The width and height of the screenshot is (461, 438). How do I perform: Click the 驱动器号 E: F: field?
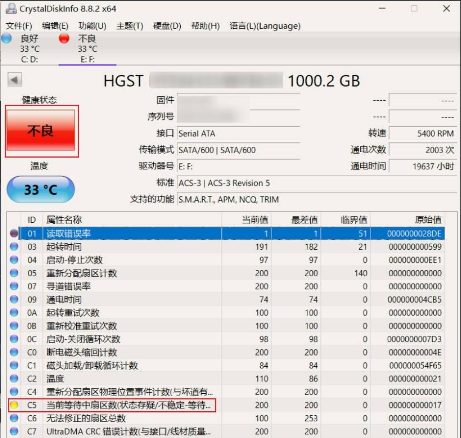pos(239,166)
